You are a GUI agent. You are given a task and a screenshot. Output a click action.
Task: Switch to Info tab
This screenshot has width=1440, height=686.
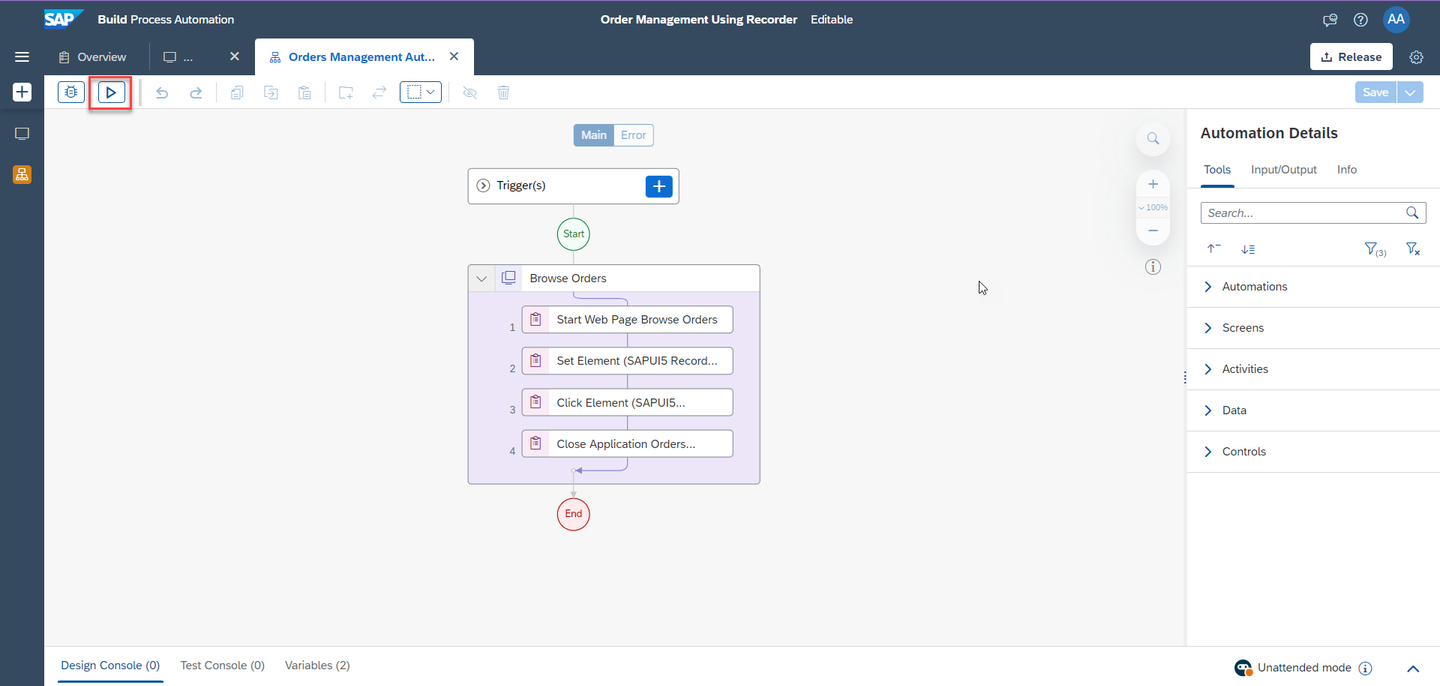coord(1347,170)
